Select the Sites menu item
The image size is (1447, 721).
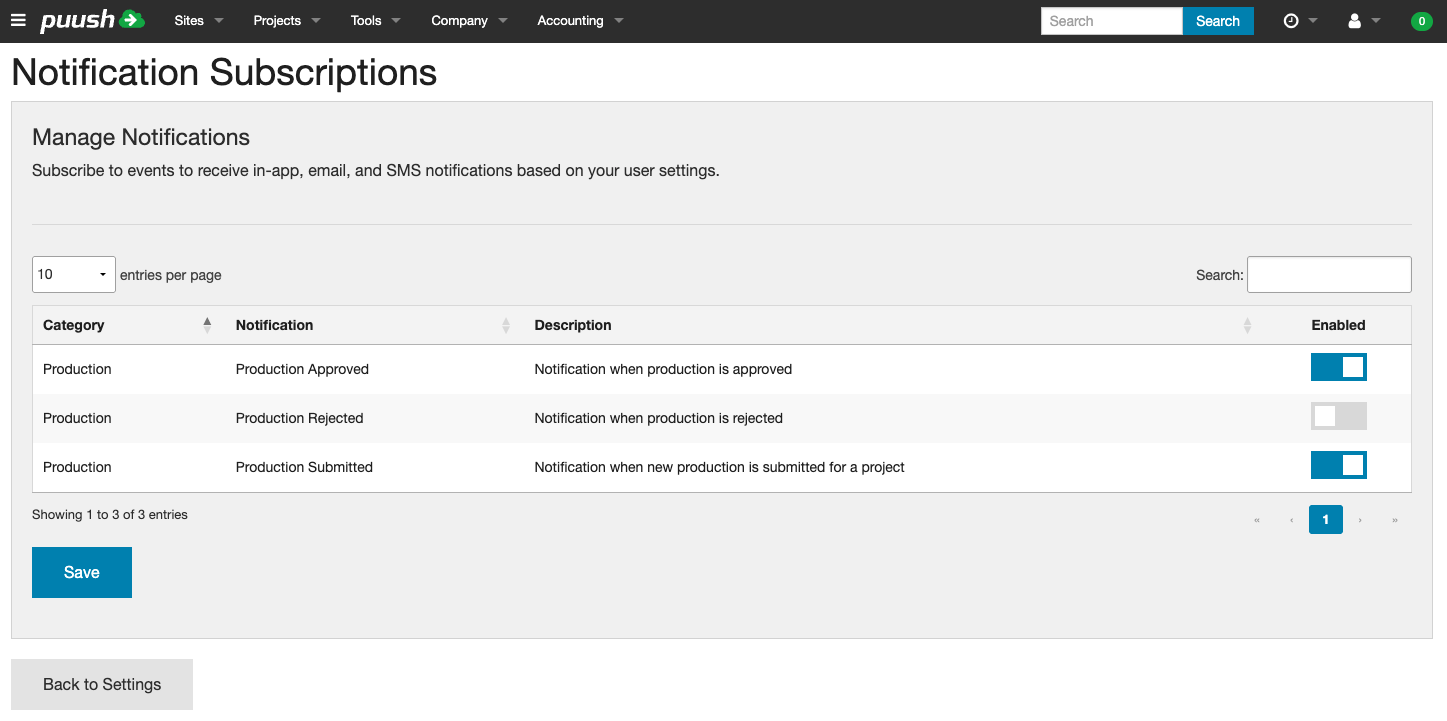(x=189, y=20)
